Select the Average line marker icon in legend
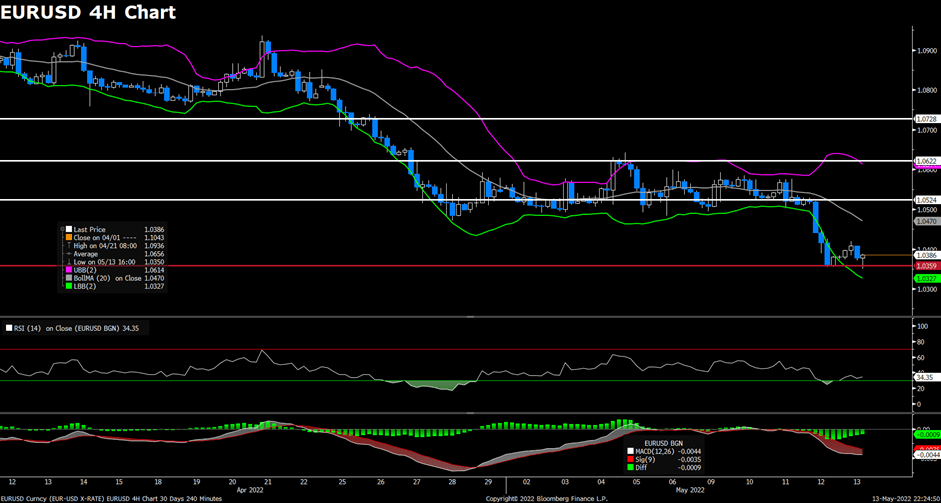Image resolution: width=941 pixels, height=503 pixels. 69,254
